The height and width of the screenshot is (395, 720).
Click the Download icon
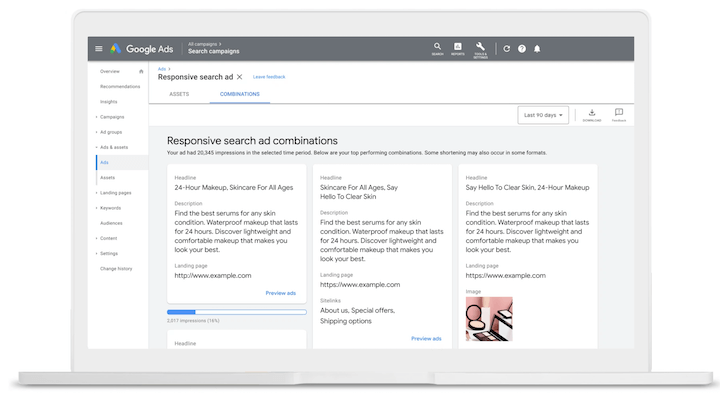tap(592, 115)
